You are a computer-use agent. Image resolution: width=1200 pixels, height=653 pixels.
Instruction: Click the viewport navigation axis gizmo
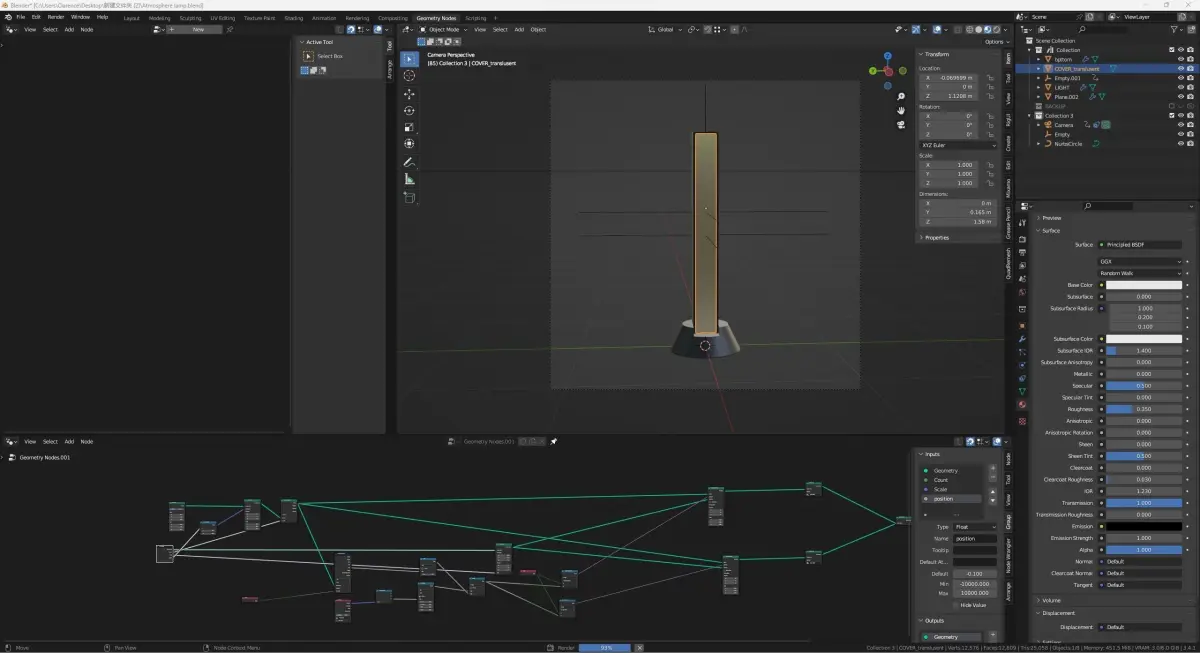point(888,70)
